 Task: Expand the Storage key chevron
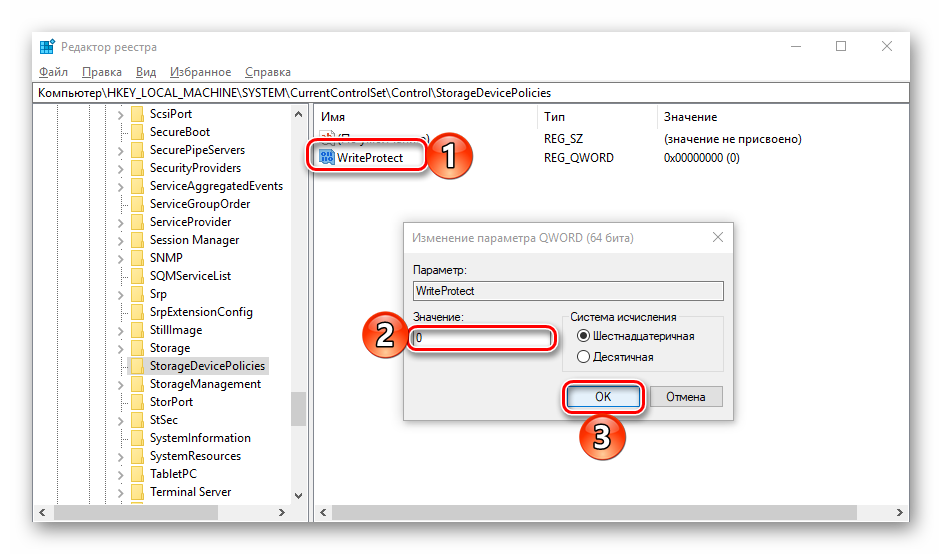(120, 348)
